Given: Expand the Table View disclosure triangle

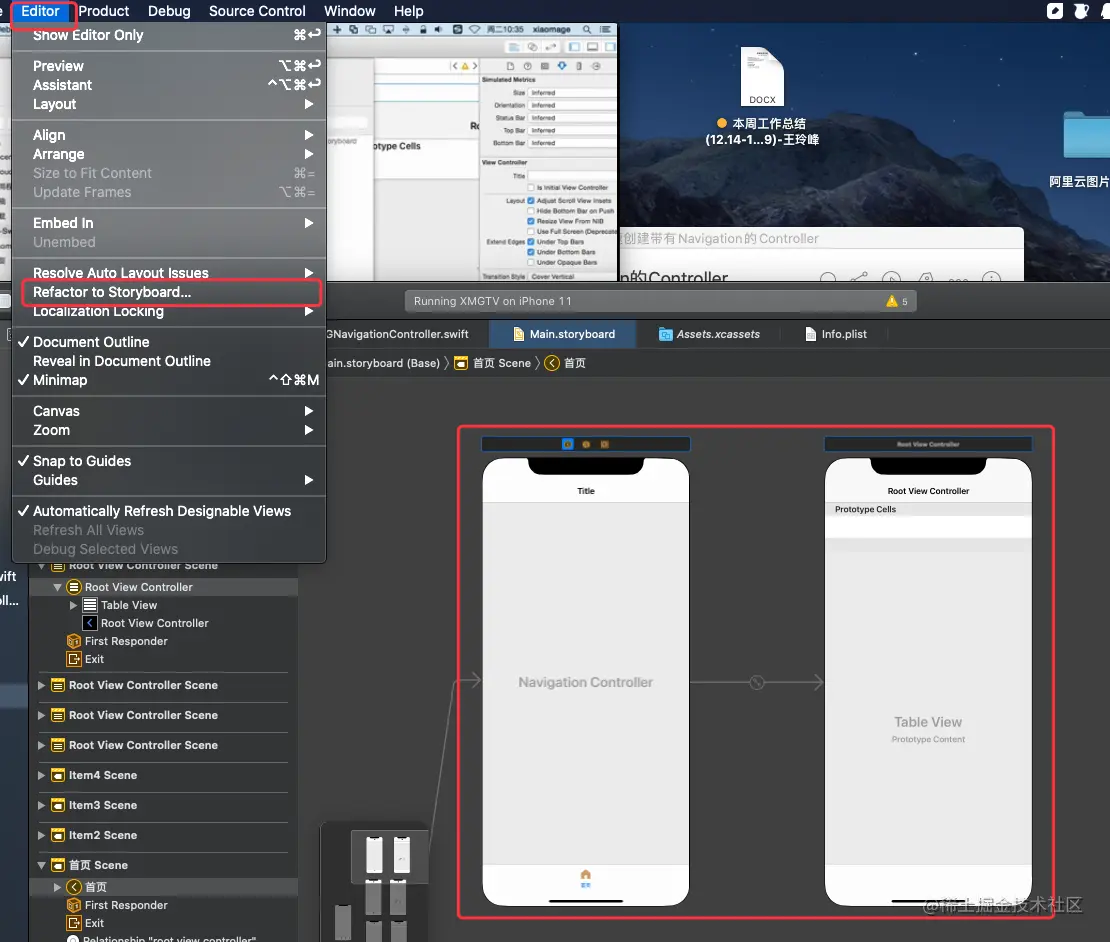Looking at the screenshot, I should (74, 605).
